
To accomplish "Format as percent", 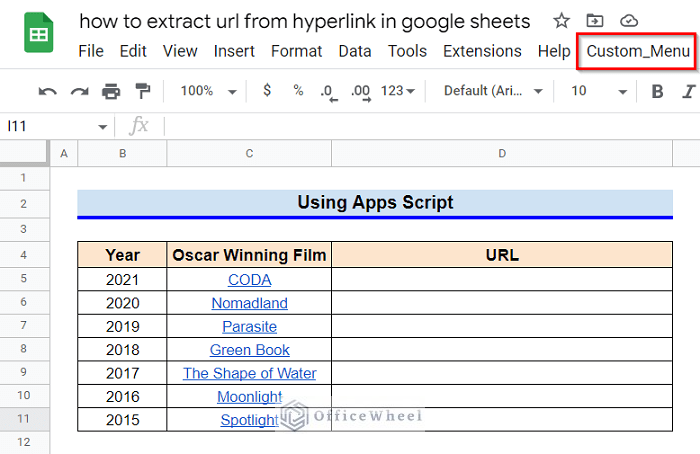I will click(298, 91).
